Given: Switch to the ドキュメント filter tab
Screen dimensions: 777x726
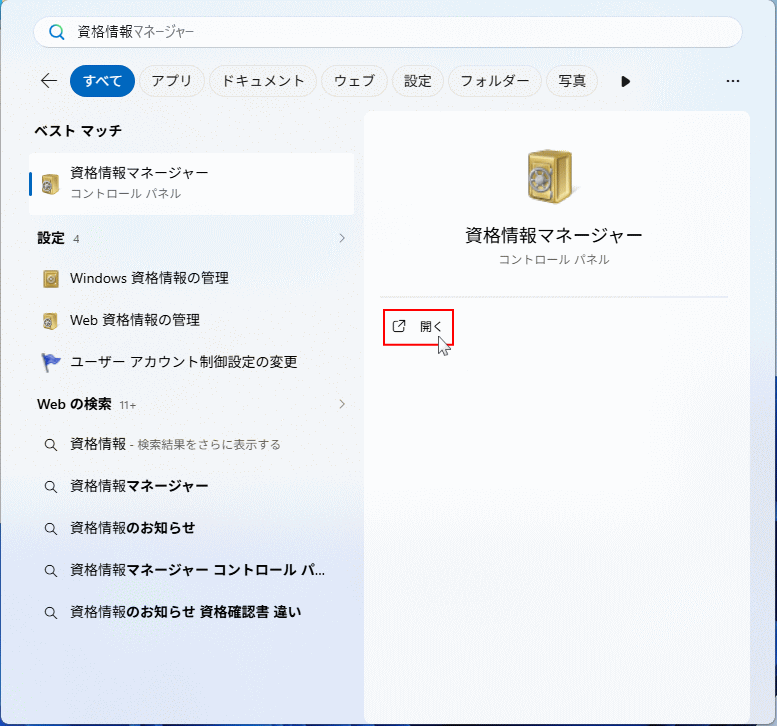Looking at the screenshot, I should pyautogui.click(x=263, y=81).
